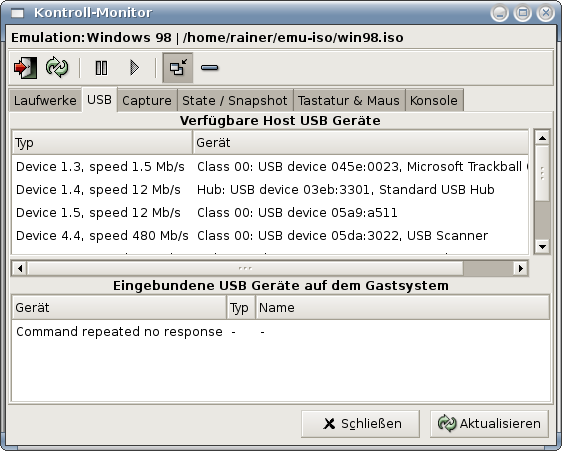
Task: Toggle the fullscreen window mode button
Action: pyautogui.click(x=178, y=68)
